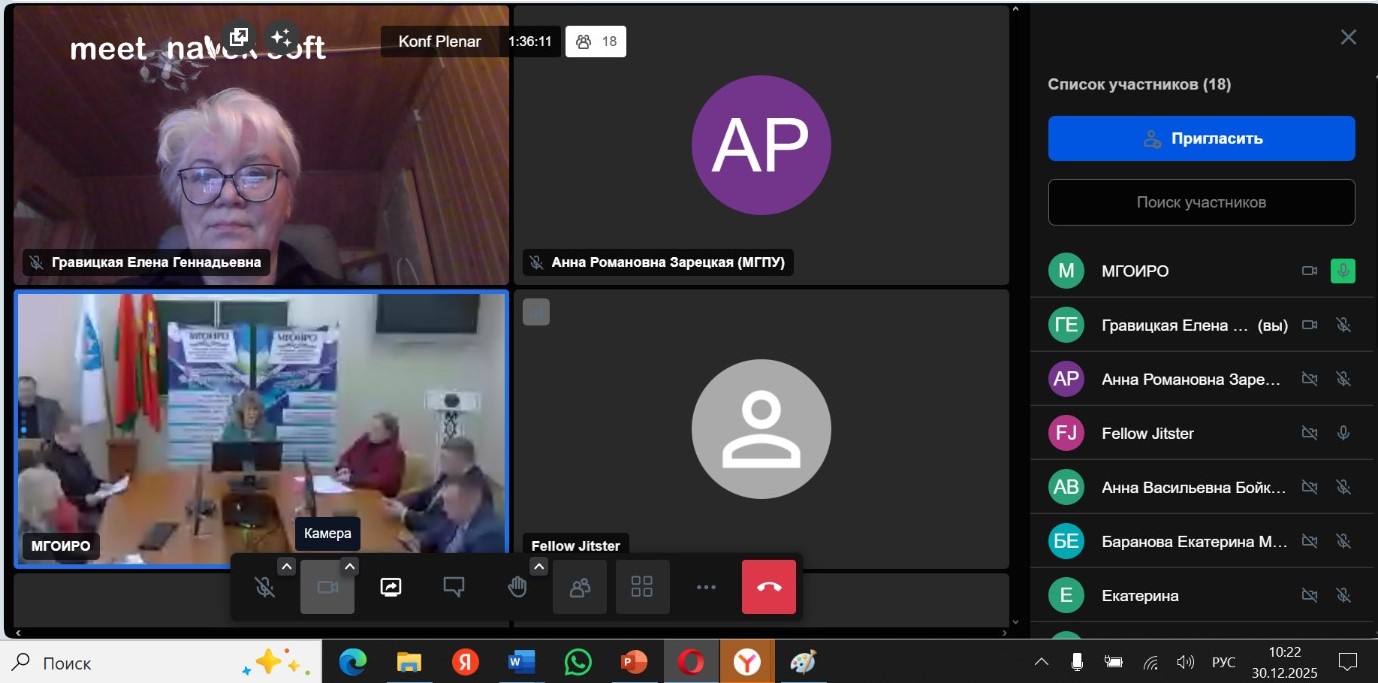
Task: Expand the raise hand reactions arrow
Action: (538, 567)
